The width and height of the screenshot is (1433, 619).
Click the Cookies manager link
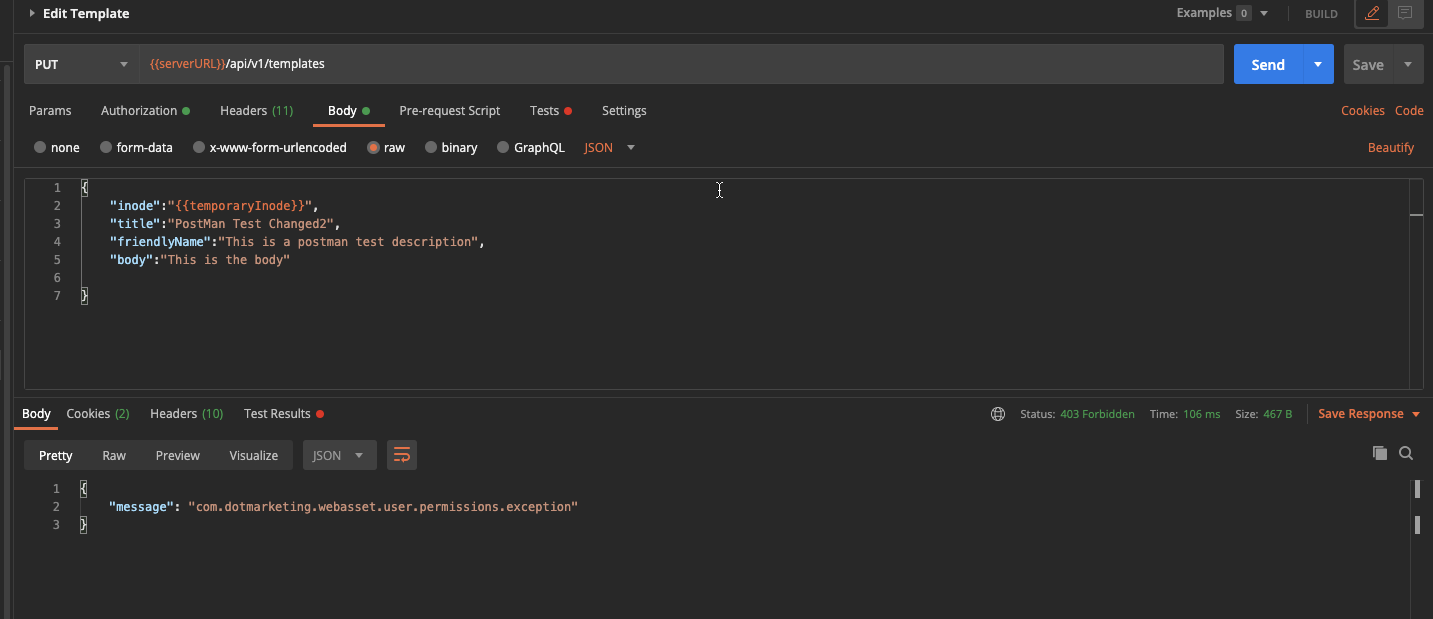coord(1363,110)
